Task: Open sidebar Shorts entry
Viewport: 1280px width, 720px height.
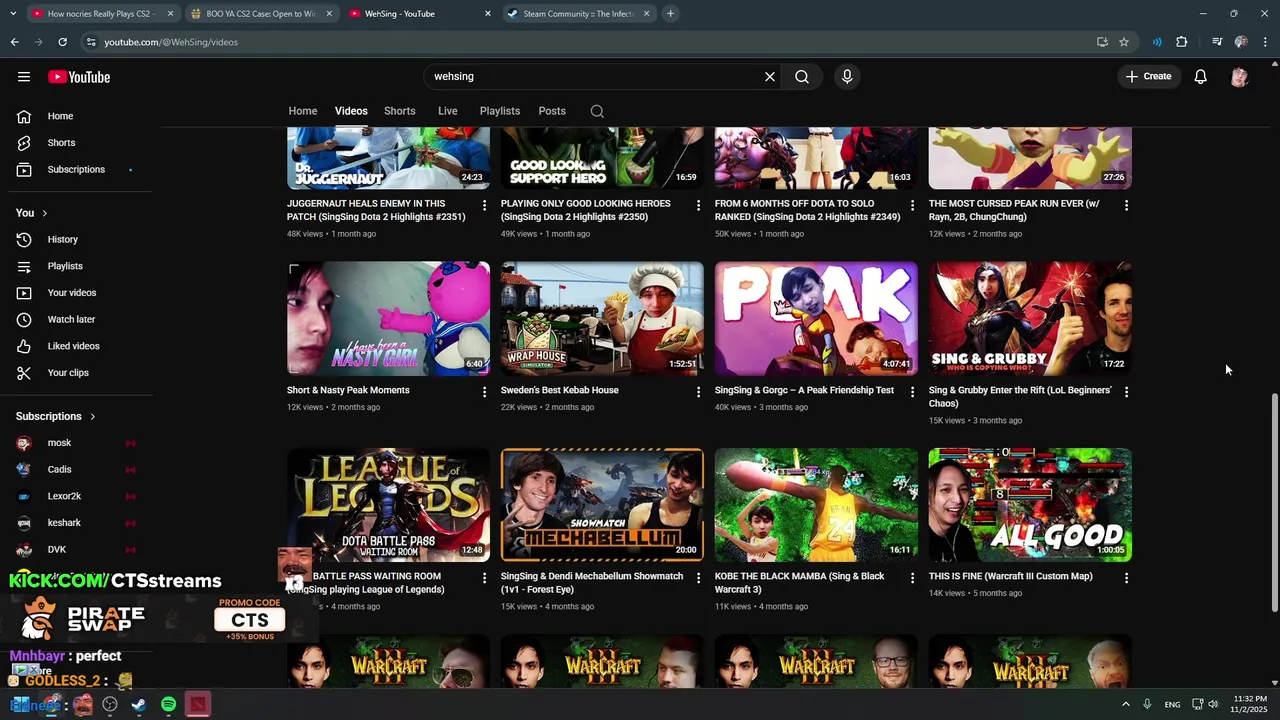Action: pyautogui.click(x=61, y=143)
